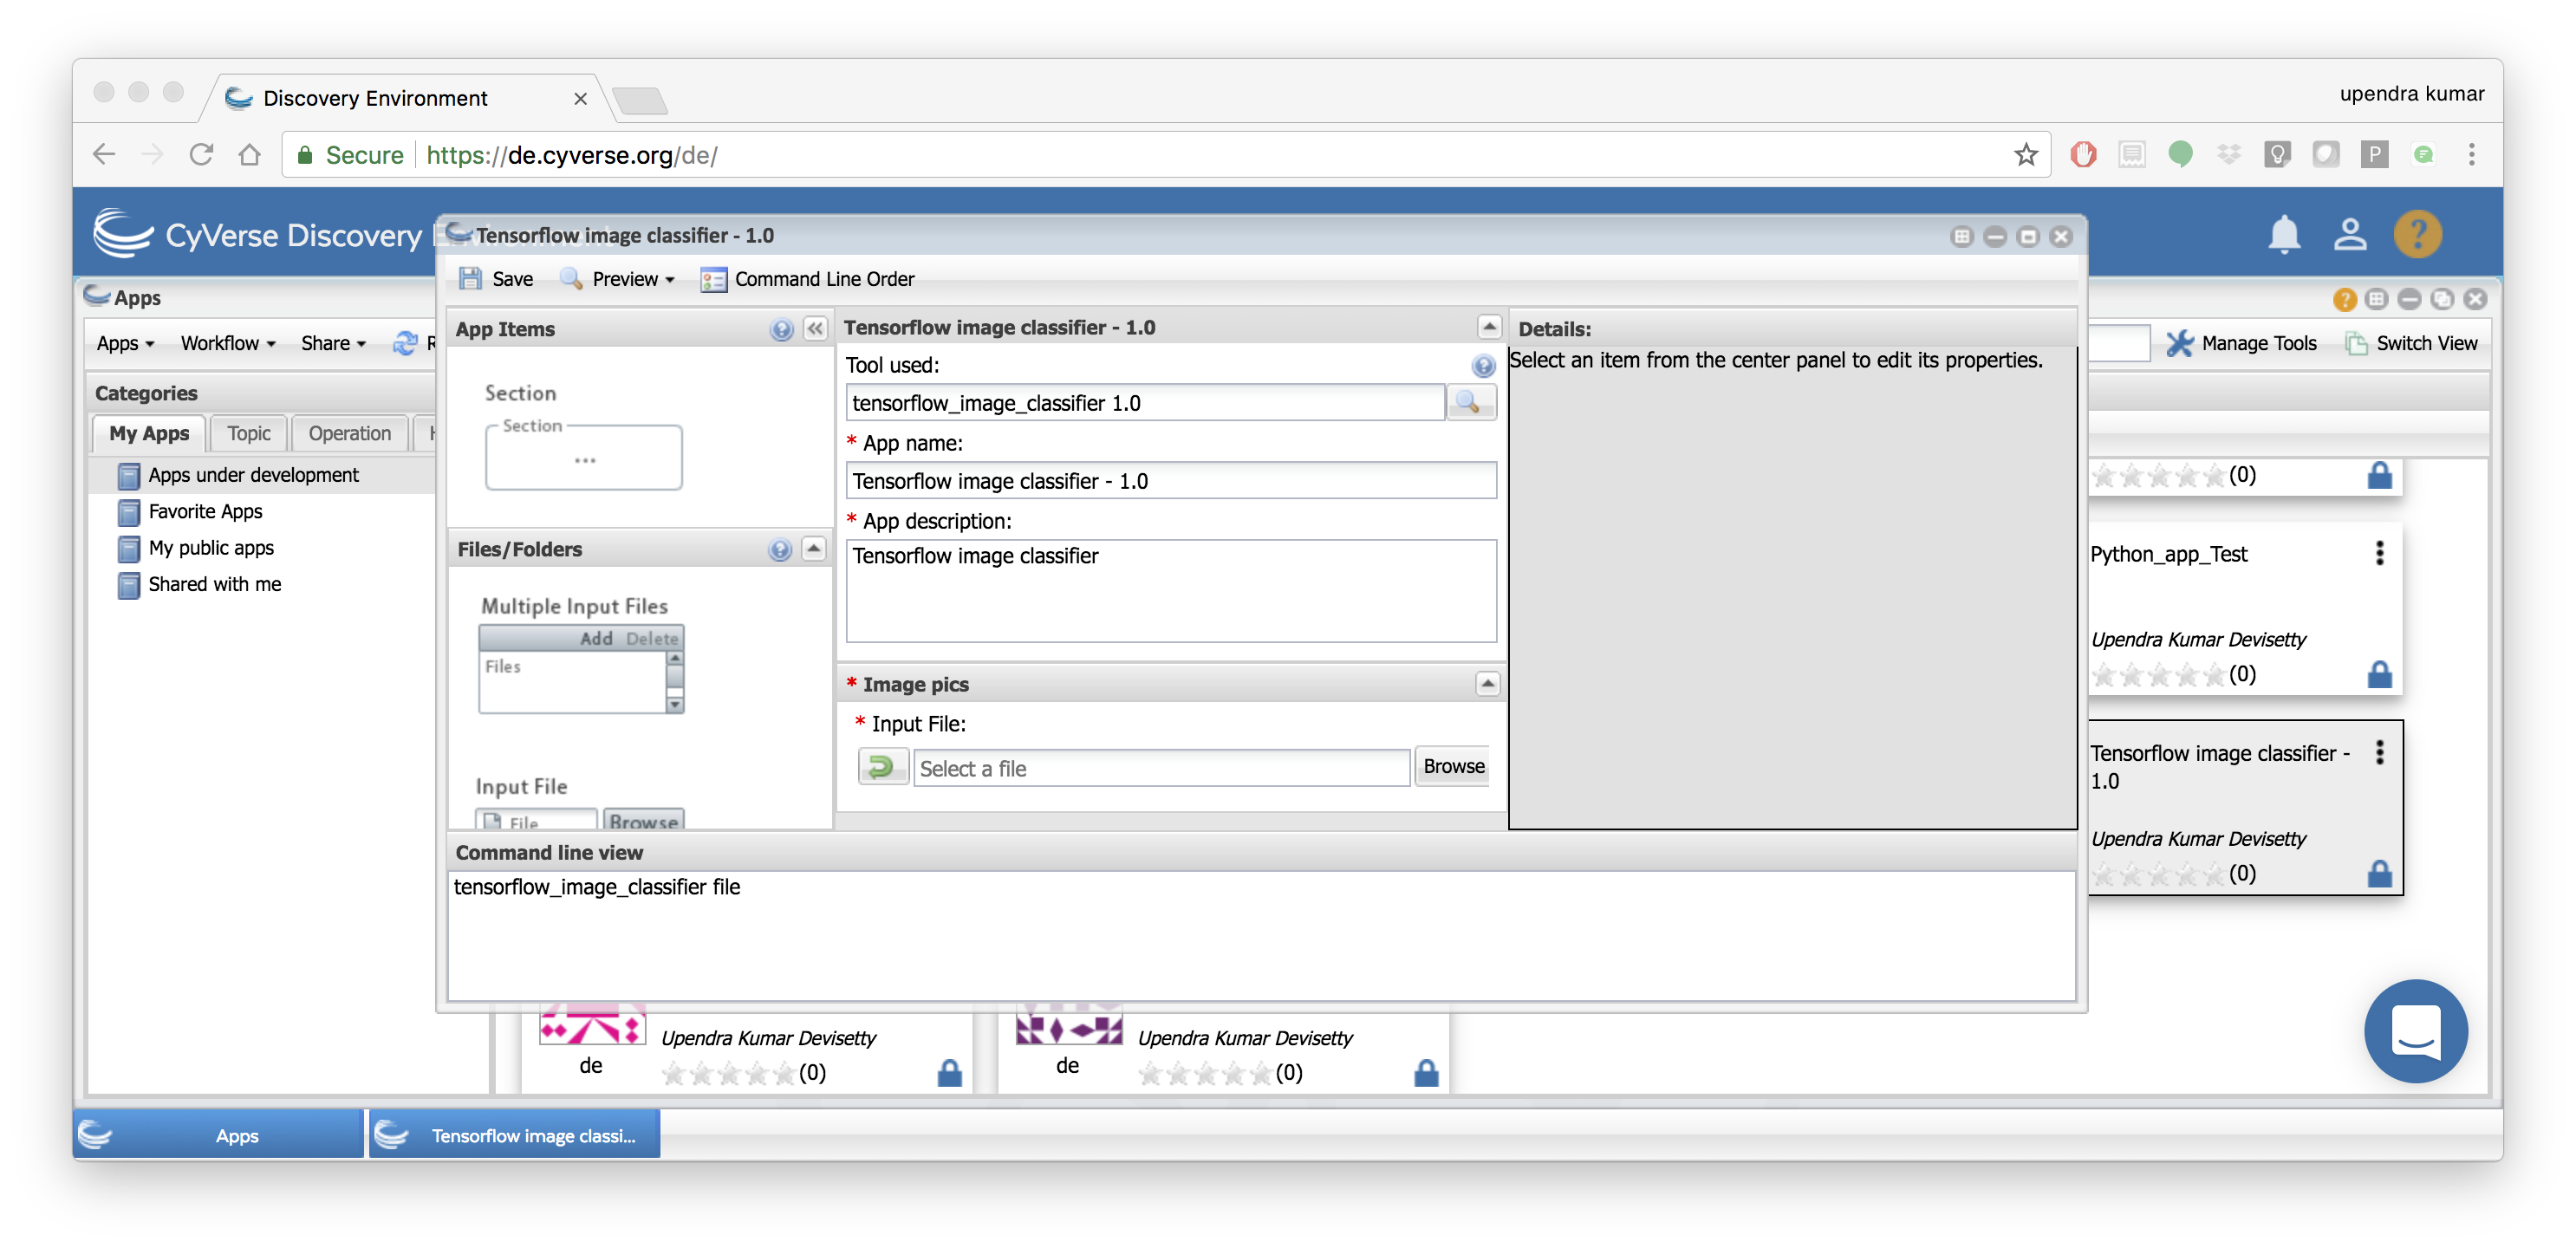Open the orange help question icon

click(x=2417, y=235)
